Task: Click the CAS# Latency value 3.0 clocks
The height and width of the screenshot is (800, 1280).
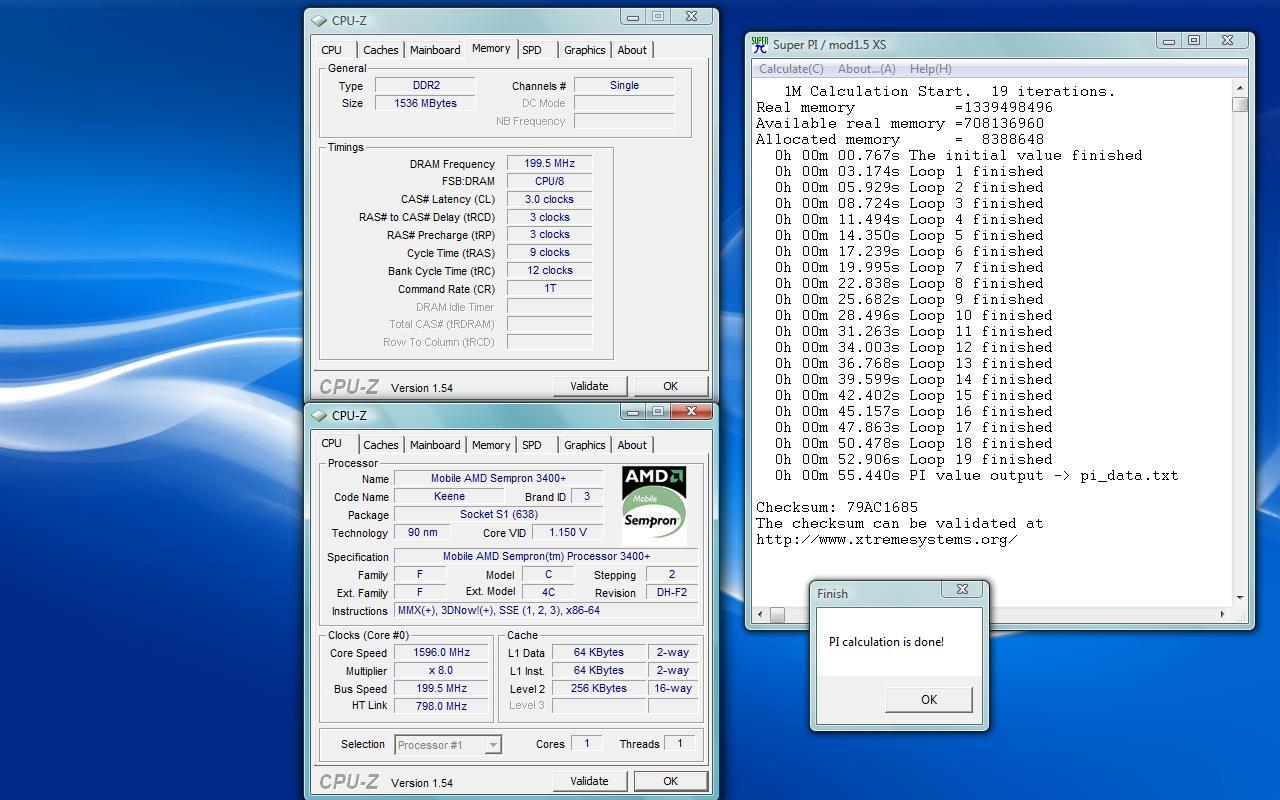Action: [549, 199]
